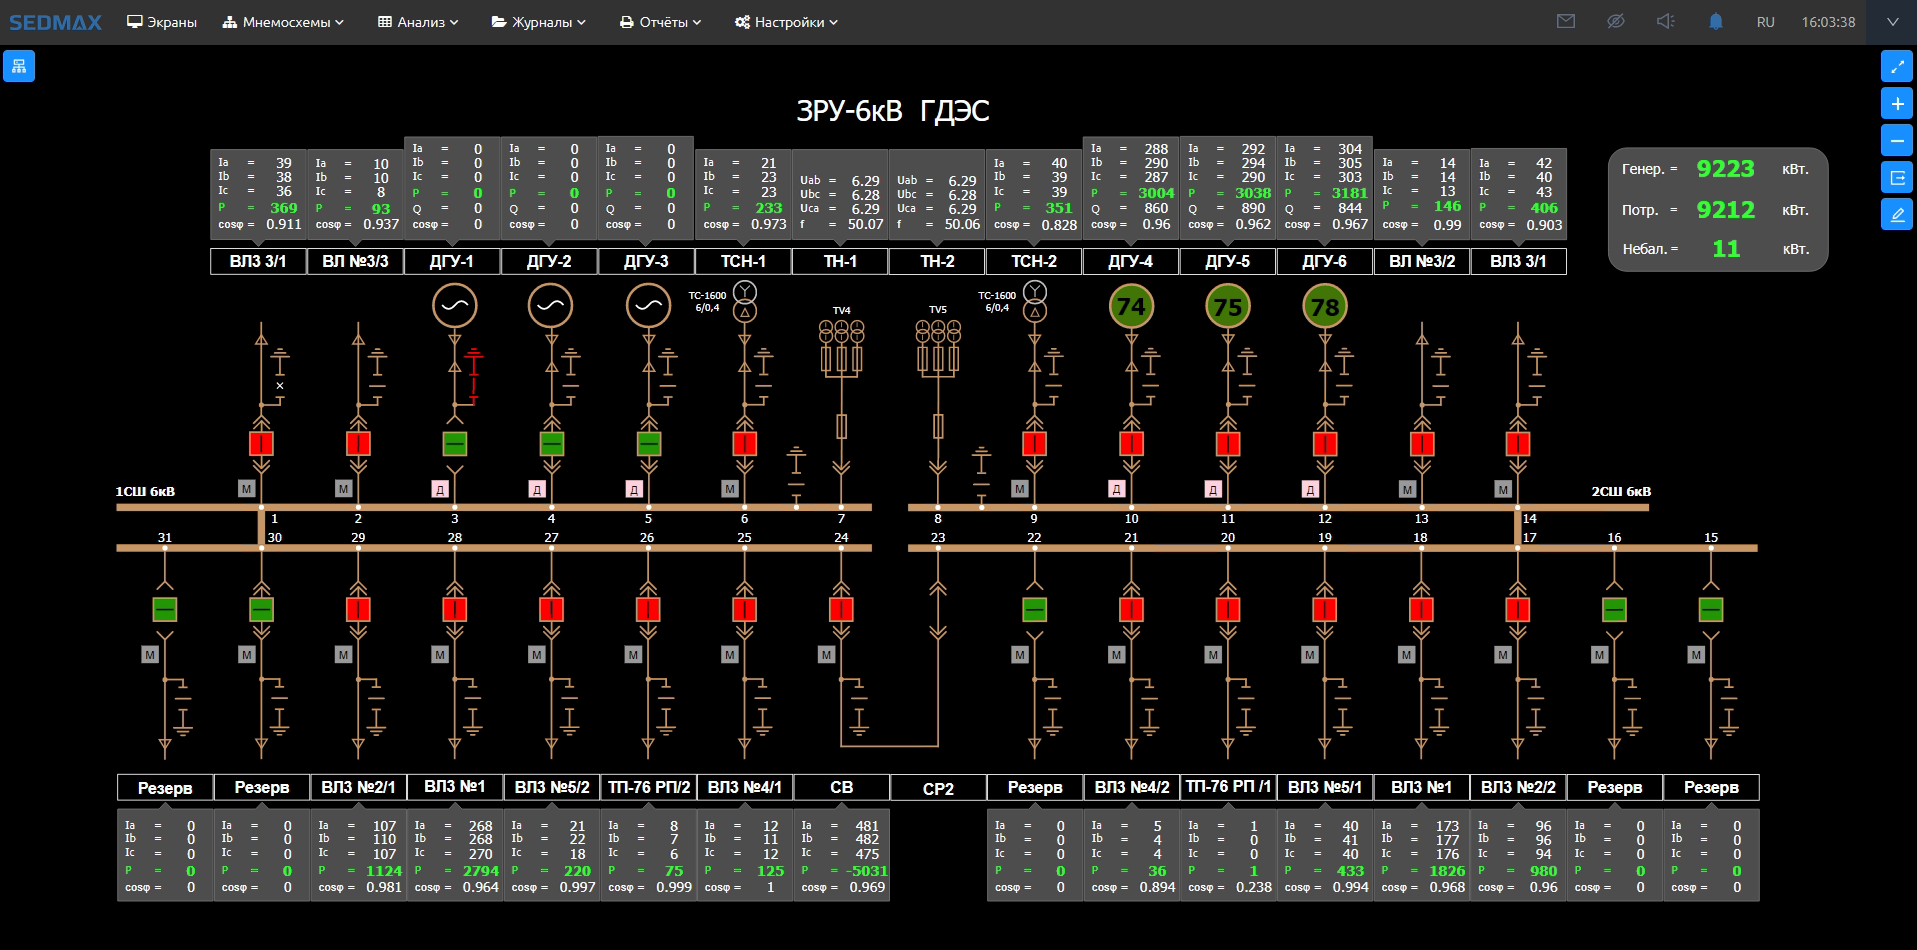This screenshot has height=950, width=1917.
Task: Zoom in with the plus button
Action: (1896, 104)
